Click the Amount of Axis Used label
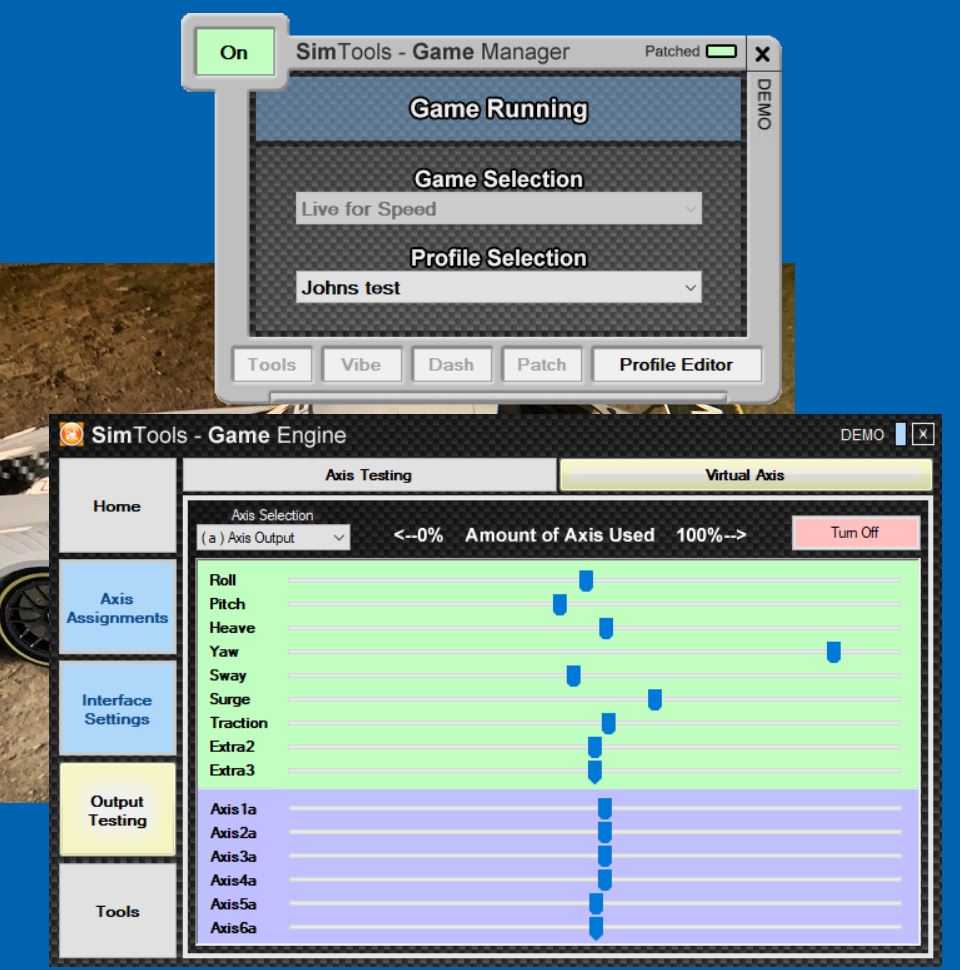Image resolution: width=960 pixels, height=970 pixels. [x=560, y=535]
